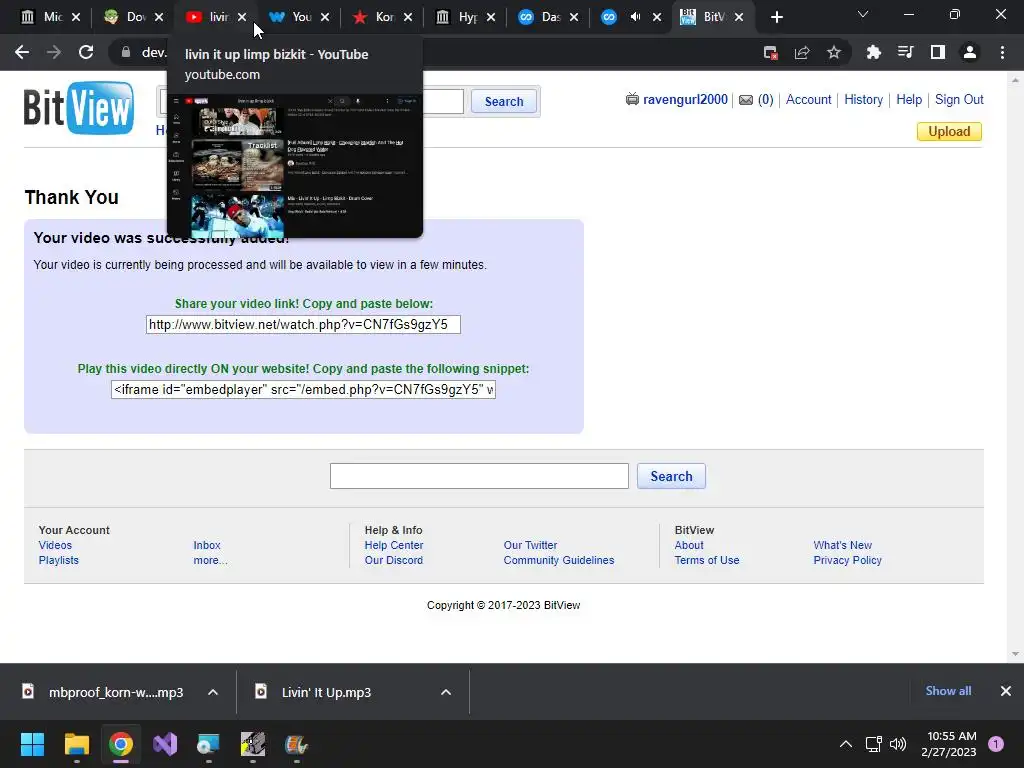Click the Sign Out link
This screenshot has width=1024, height=768.
pyautogui.click(x=959, y=99)
